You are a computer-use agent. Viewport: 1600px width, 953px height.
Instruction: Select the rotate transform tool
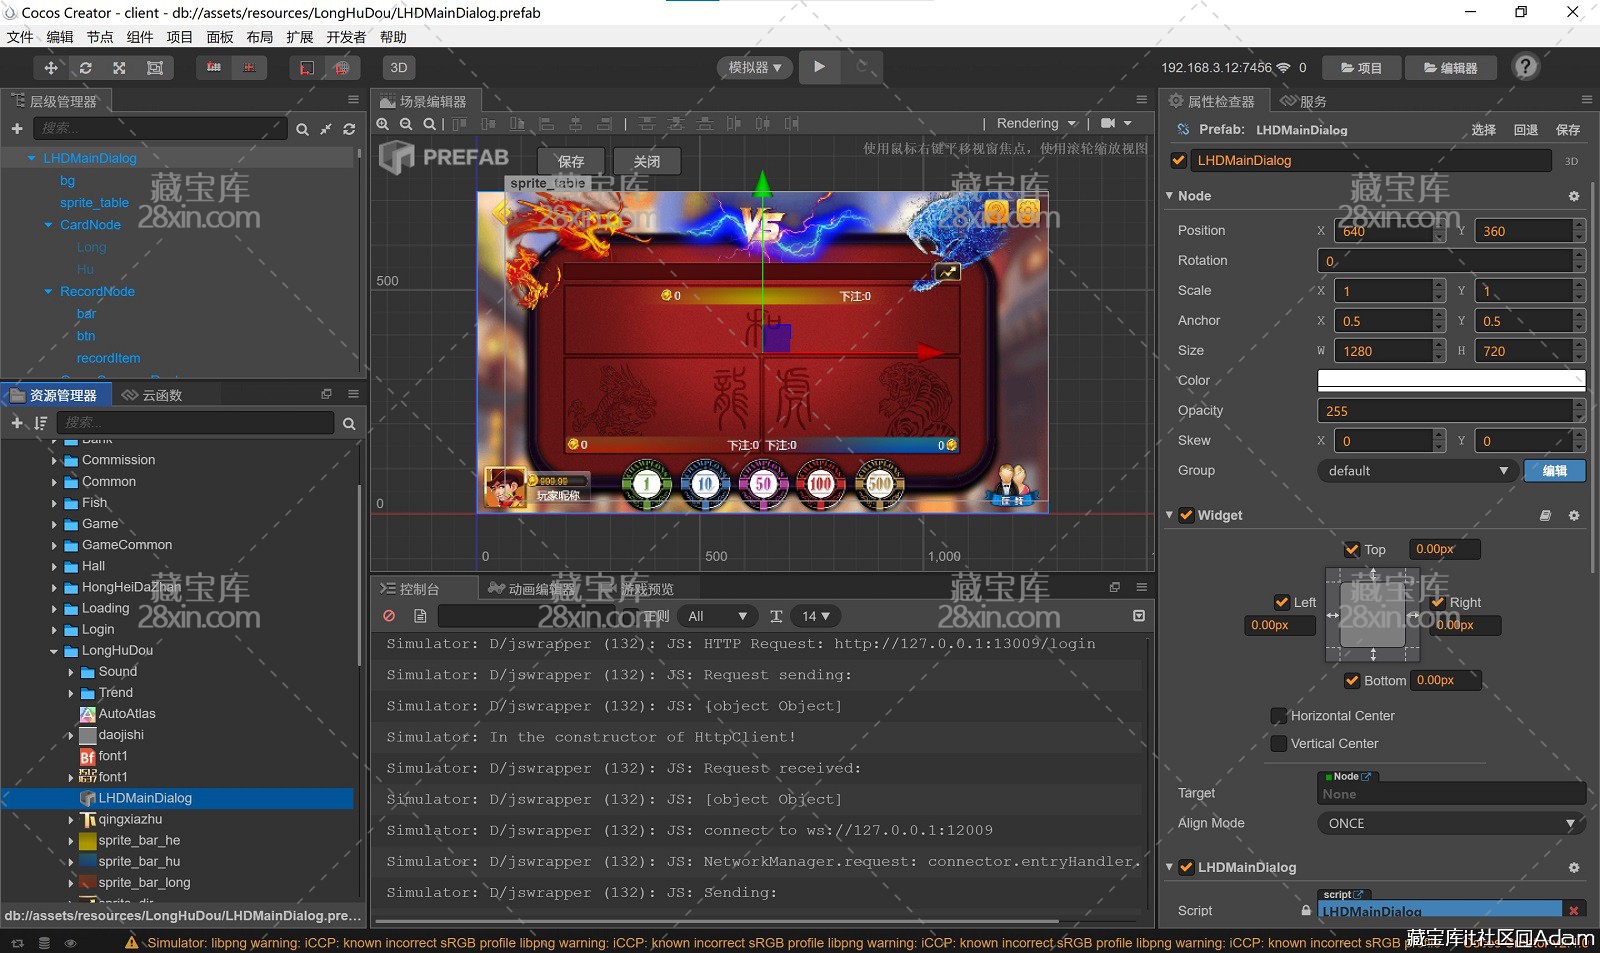(x=85, y=68)
